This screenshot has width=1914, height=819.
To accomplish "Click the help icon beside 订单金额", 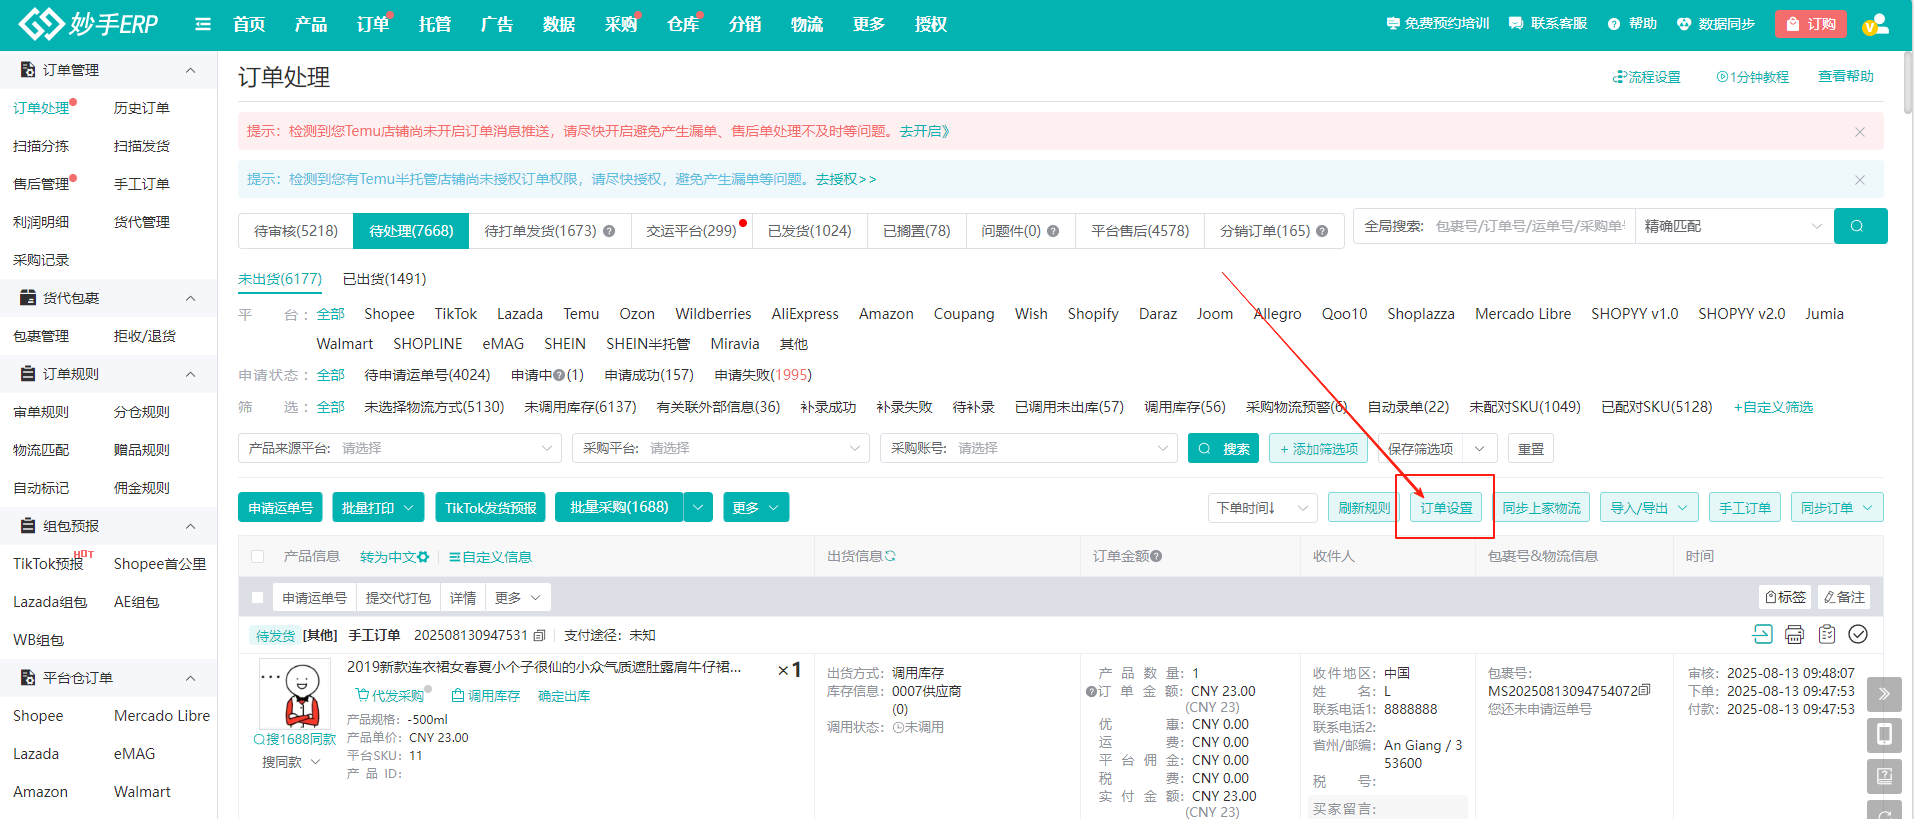I will click(x=1156, y=556).
